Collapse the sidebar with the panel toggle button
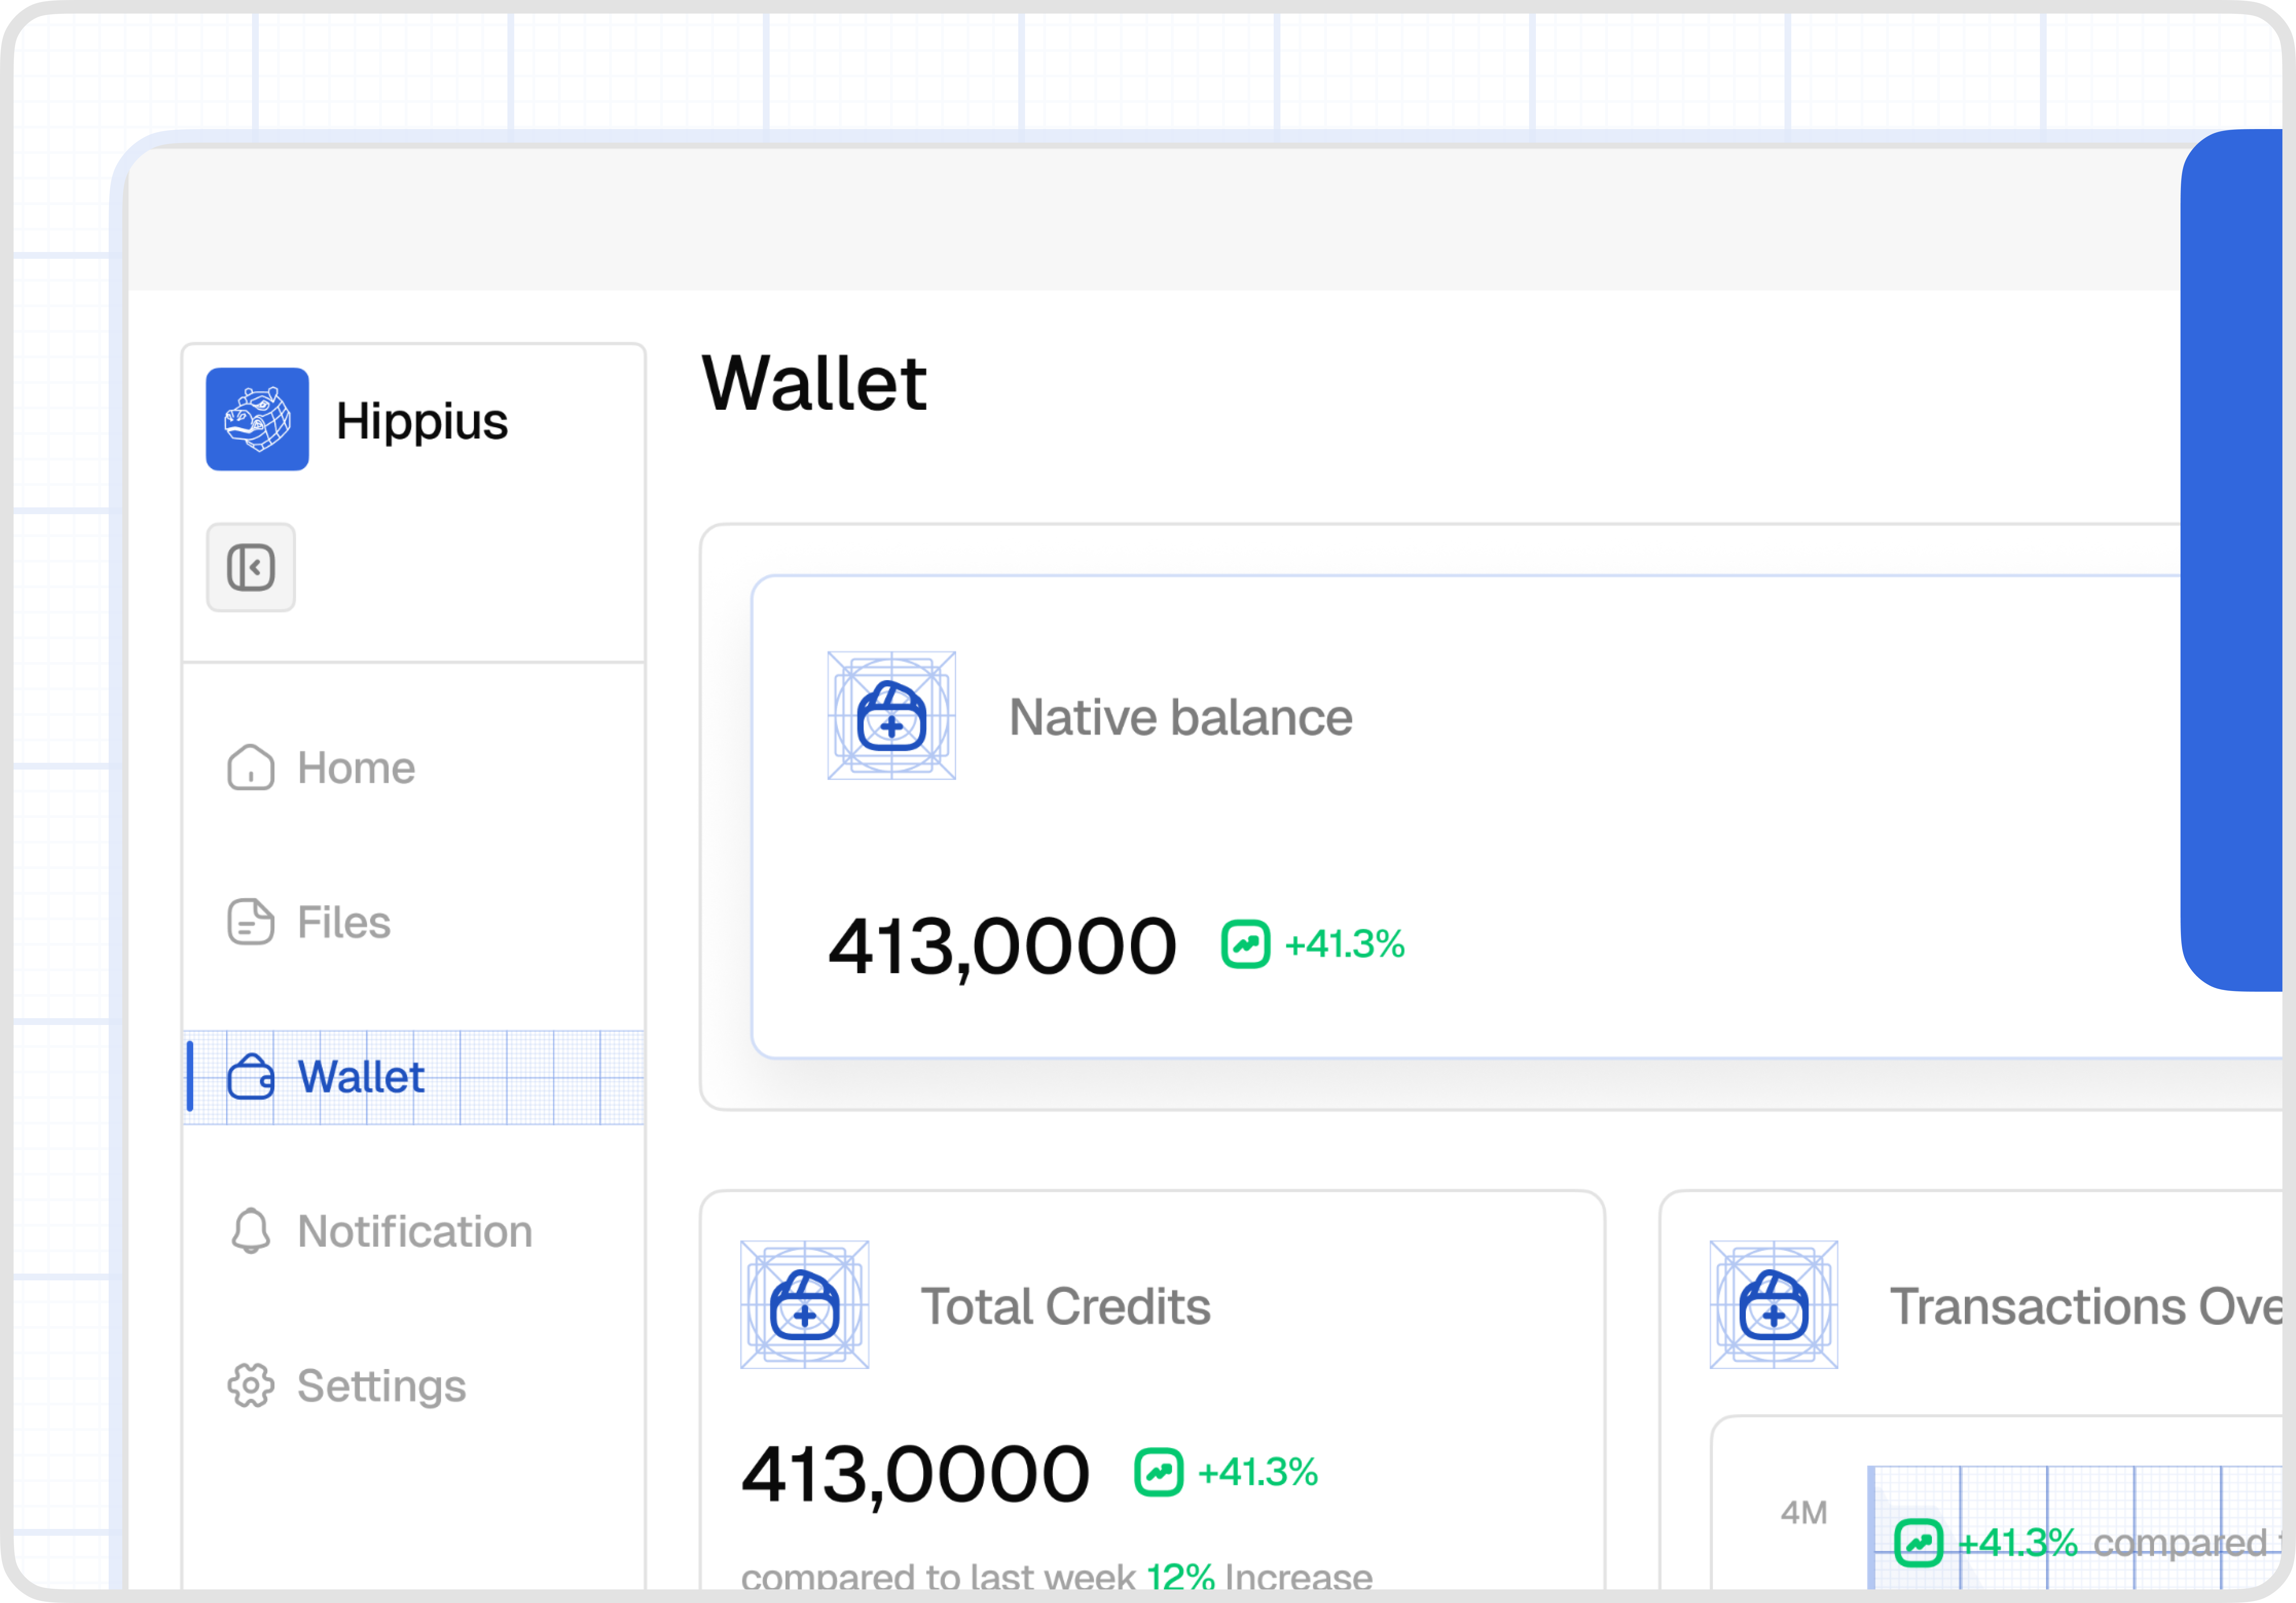This screenshot has height=1603, width=2296. [x=251, y=567]
